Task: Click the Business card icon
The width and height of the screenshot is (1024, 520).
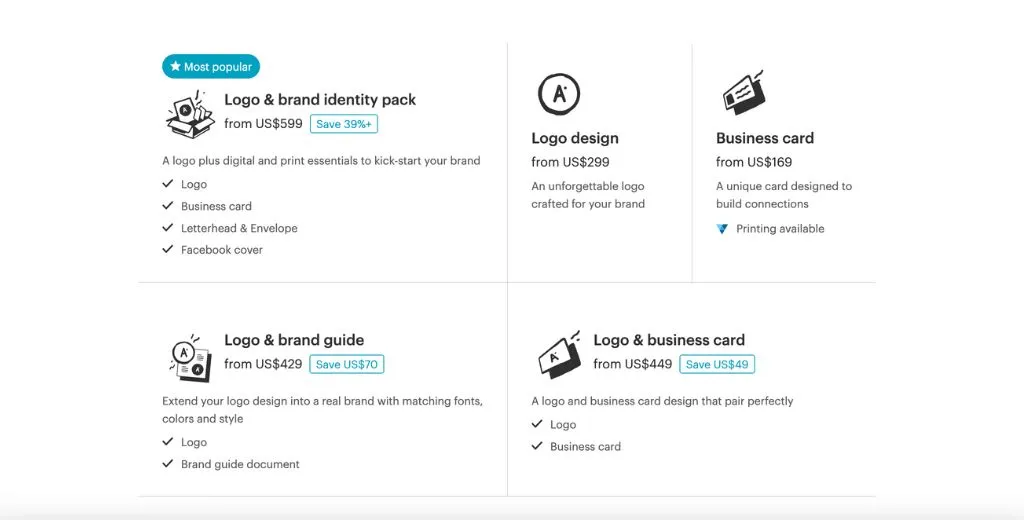Action: 743,93
